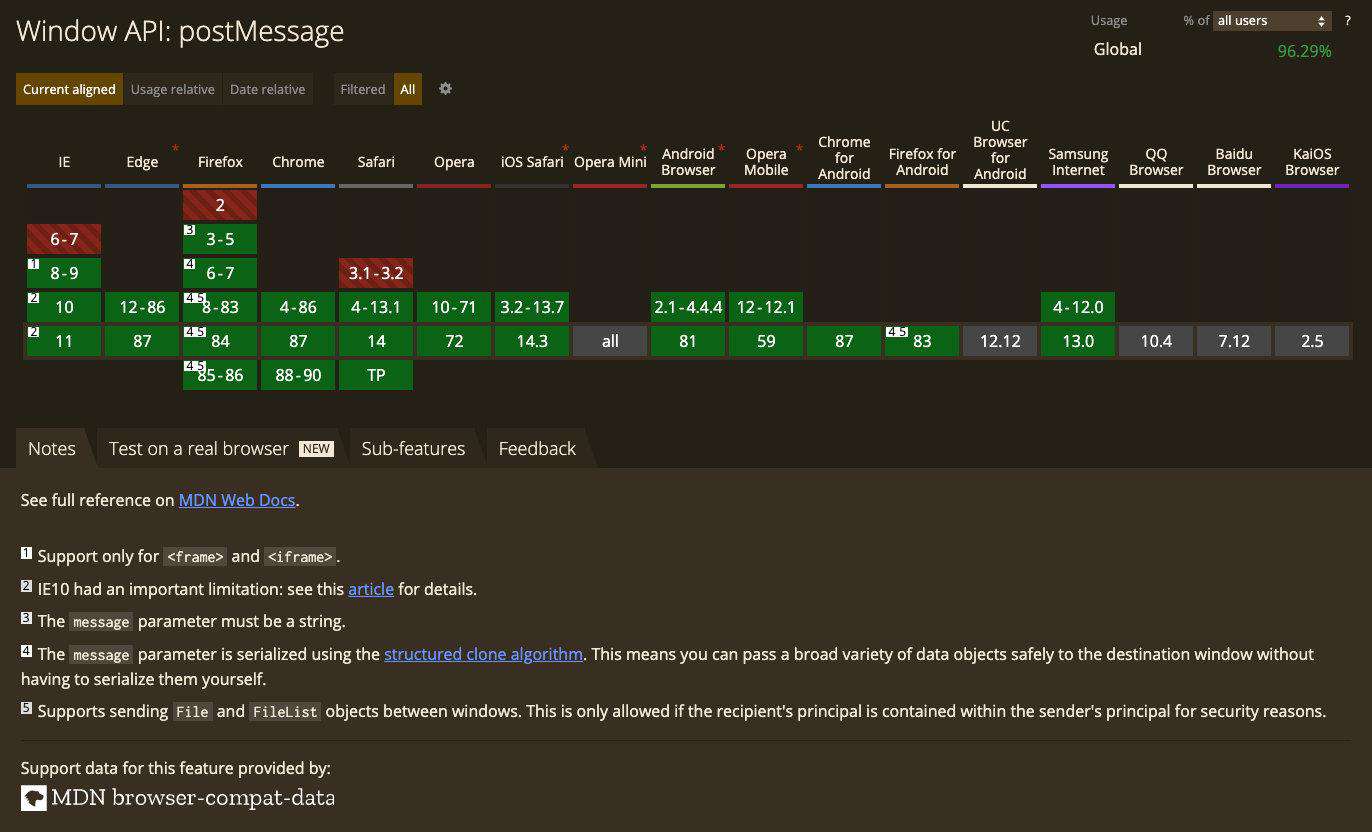
Task: Toggle the Filtered browsers option
Action: (362, 89)
